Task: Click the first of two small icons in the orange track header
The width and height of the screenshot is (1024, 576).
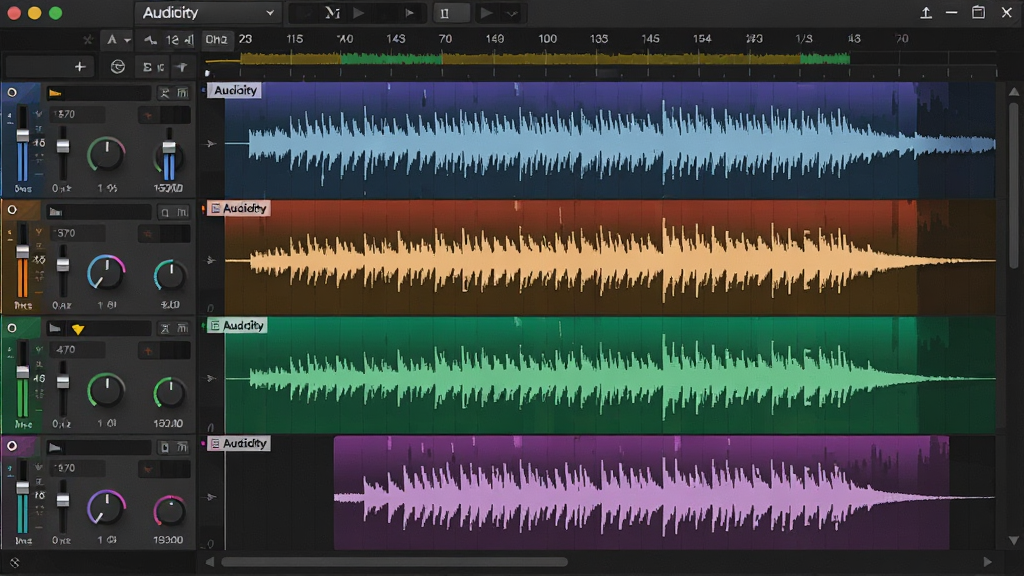Action: [165, 212]
